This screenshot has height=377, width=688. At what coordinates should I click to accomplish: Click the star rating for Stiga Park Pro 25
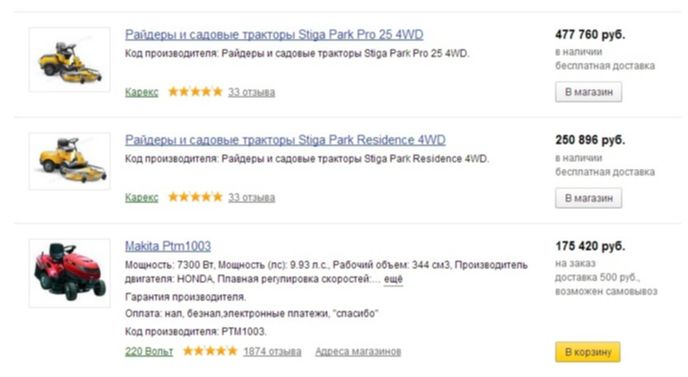click(195, 92)
